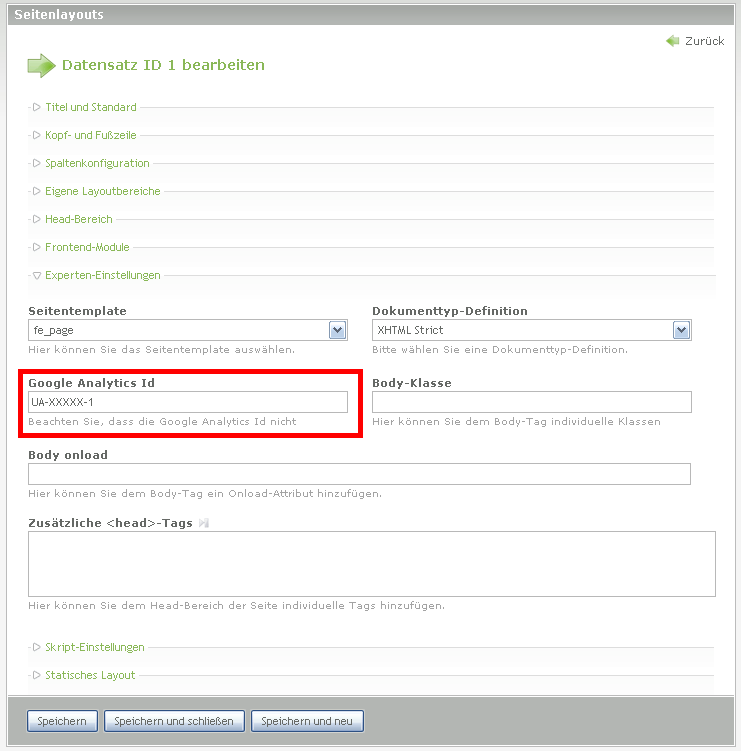Expand the Titel und Standard section

90,107
